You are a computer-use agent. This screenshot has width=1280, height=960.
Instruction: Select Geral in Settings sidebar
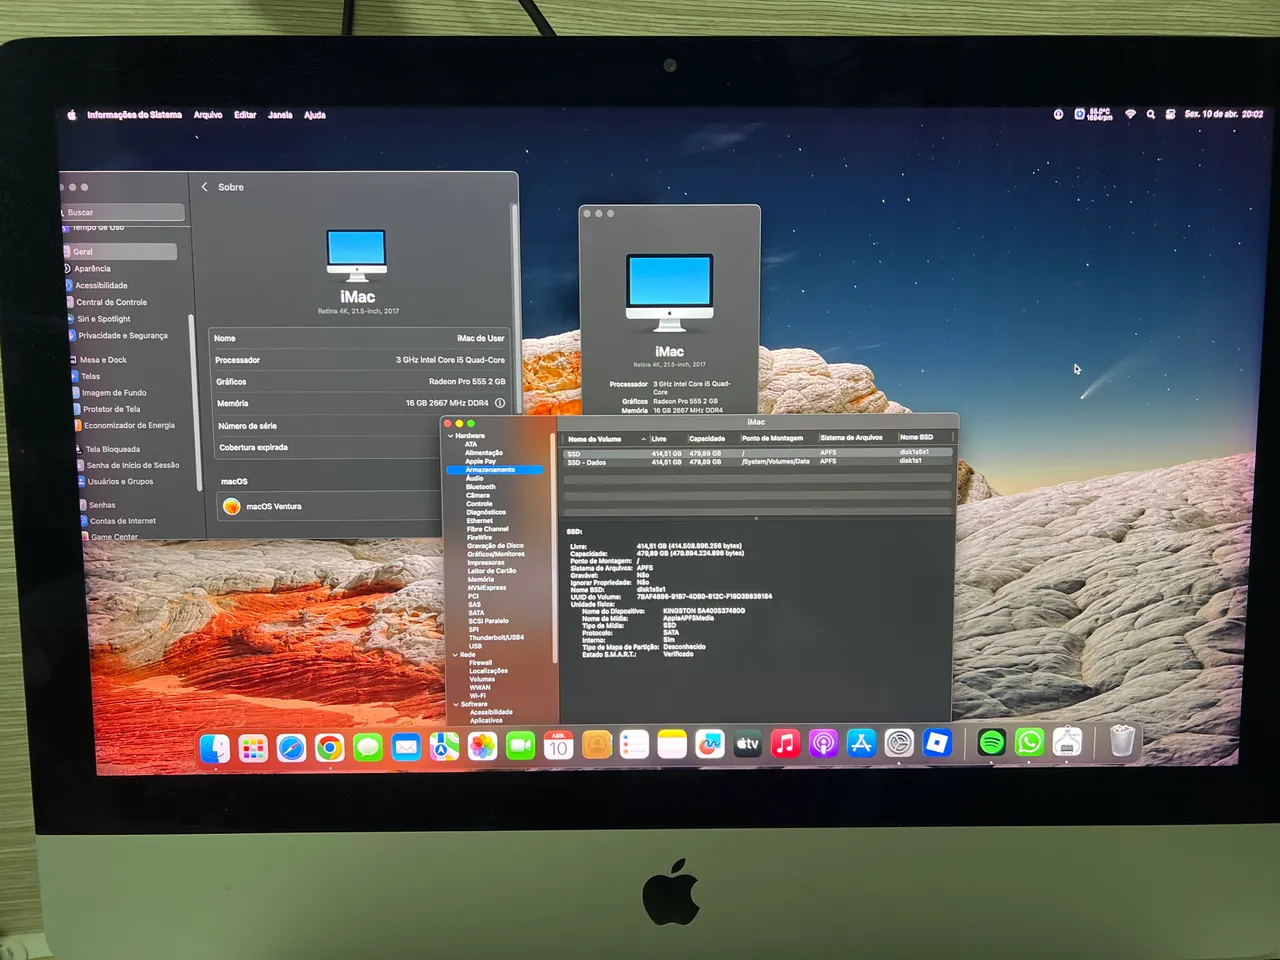click(120, 251)
